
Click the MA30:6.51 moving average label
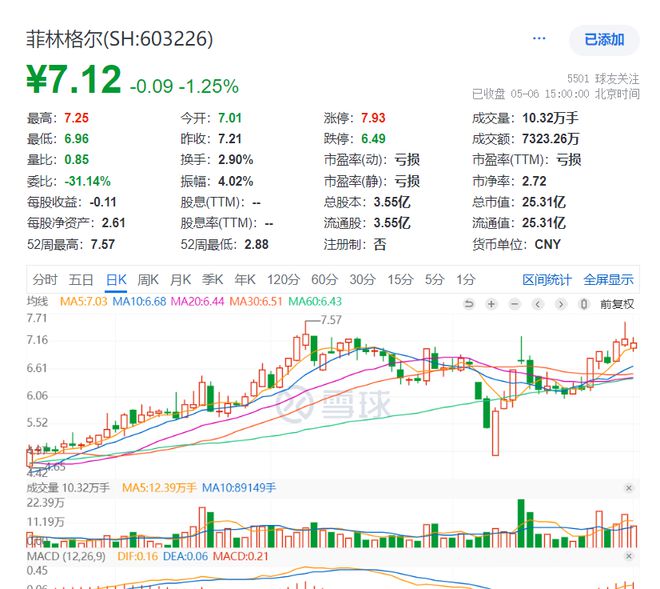(255, 301)
